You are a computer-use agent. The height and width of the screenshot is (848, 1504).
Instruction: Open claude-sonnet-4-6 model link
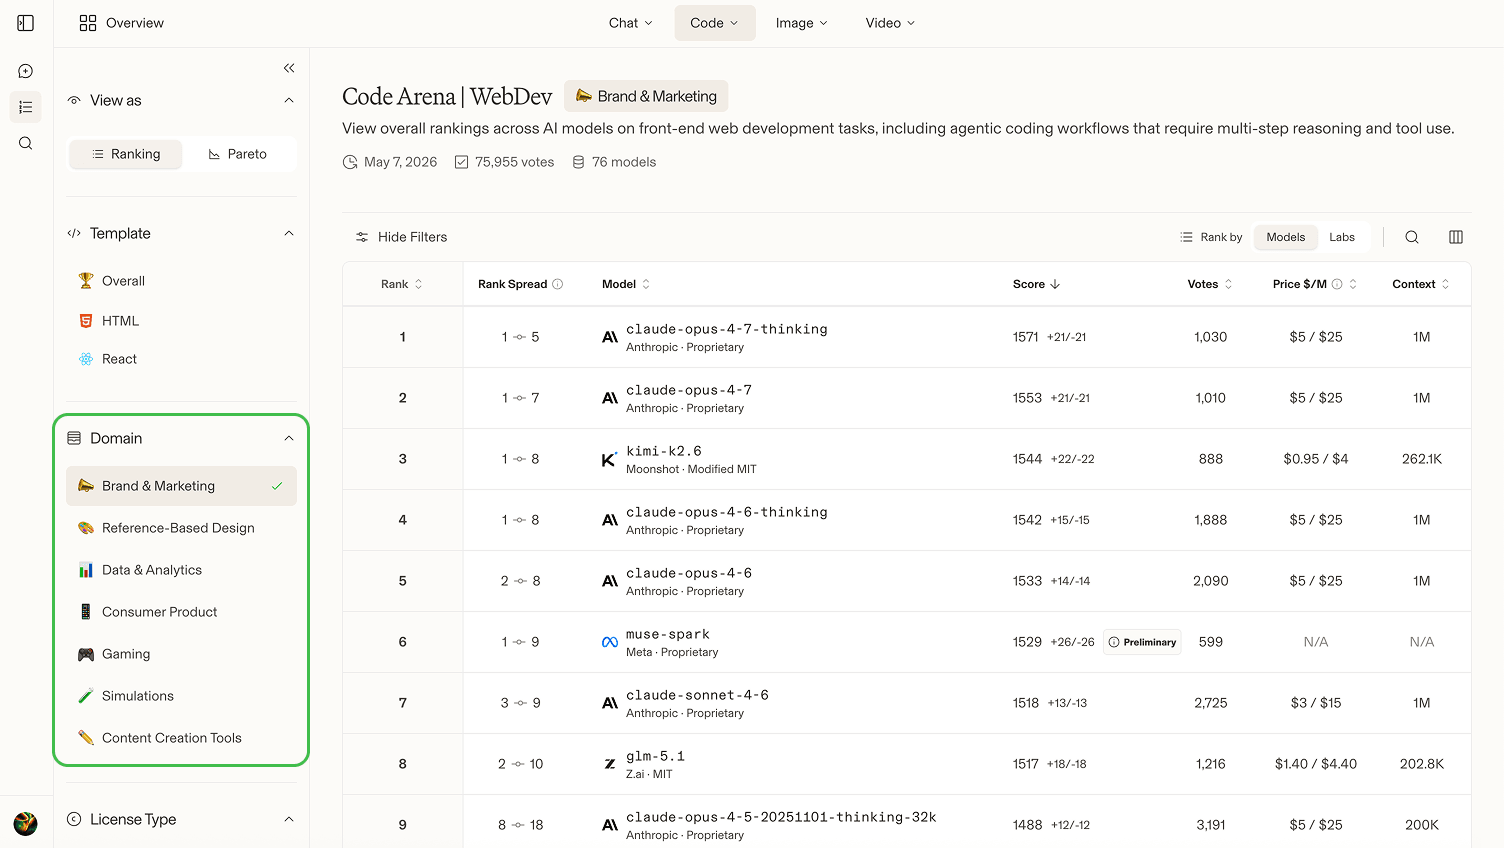pyautogui.click(x=698, y=695)
